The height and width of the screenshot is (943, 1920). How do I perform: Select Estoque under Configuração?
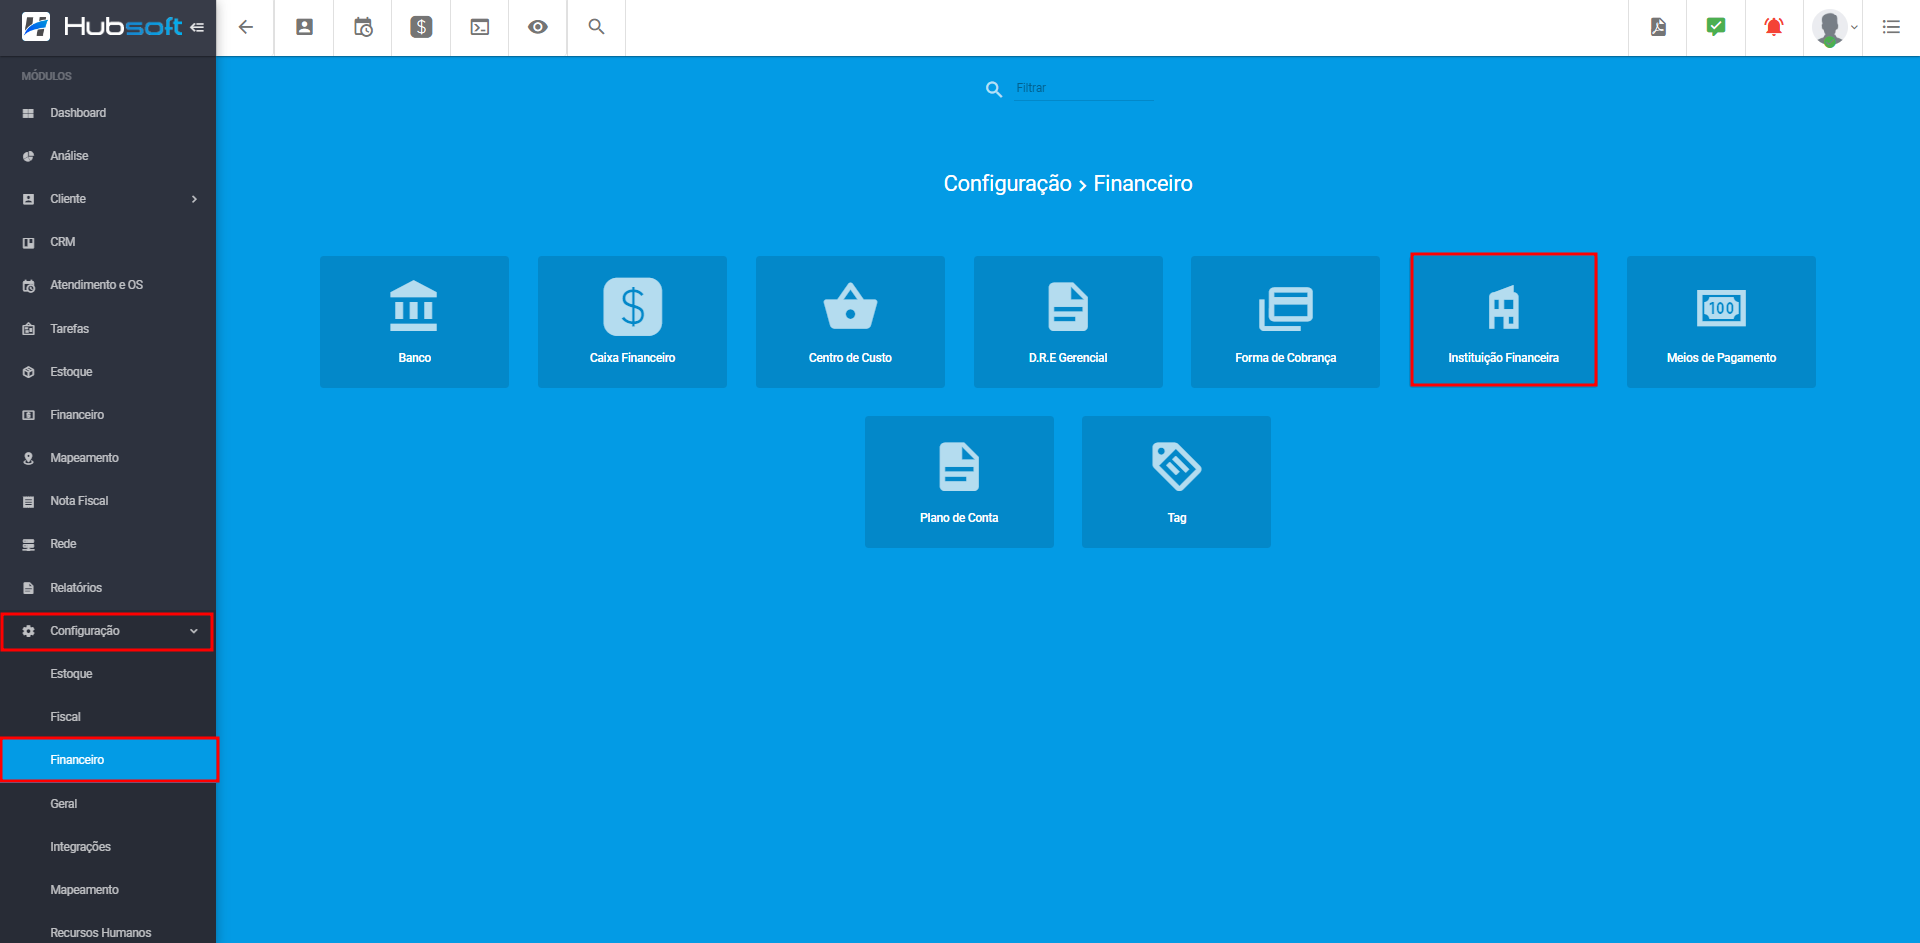tap(108, 674)
